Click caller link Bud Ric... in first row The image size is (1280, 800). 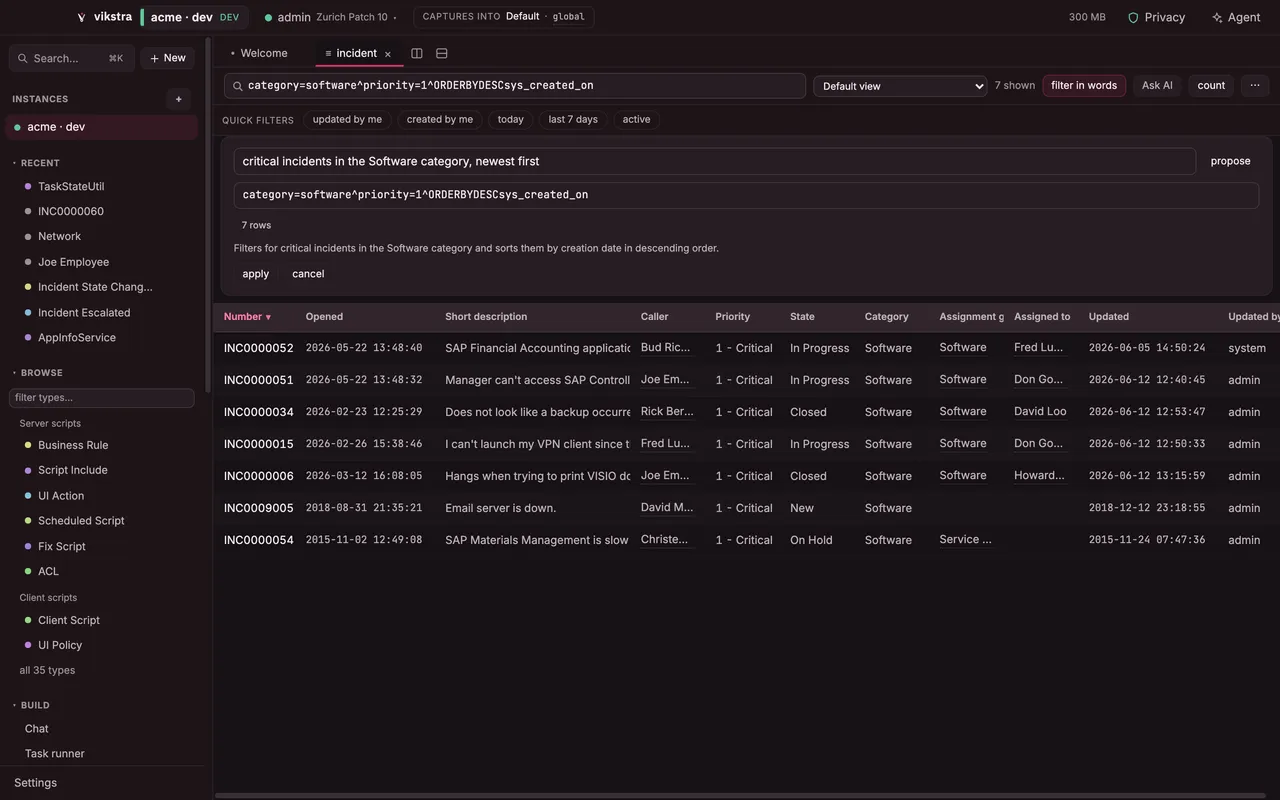click(x=666, y=348)
